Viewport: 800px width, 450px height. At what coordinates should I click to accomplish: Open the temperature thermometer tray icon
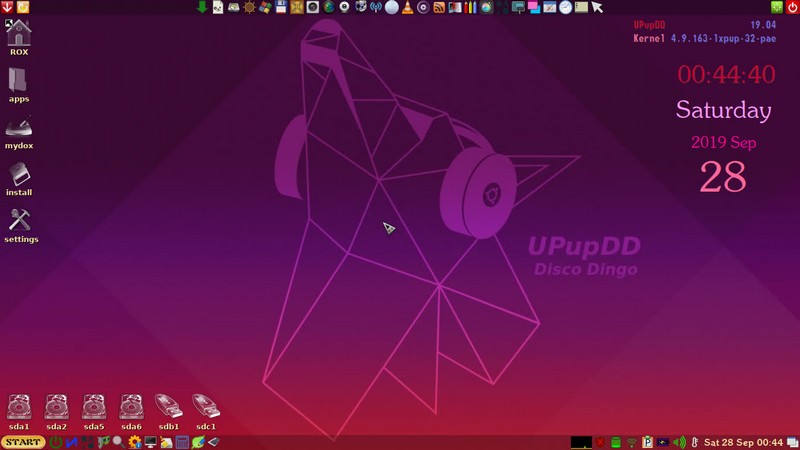694,442
